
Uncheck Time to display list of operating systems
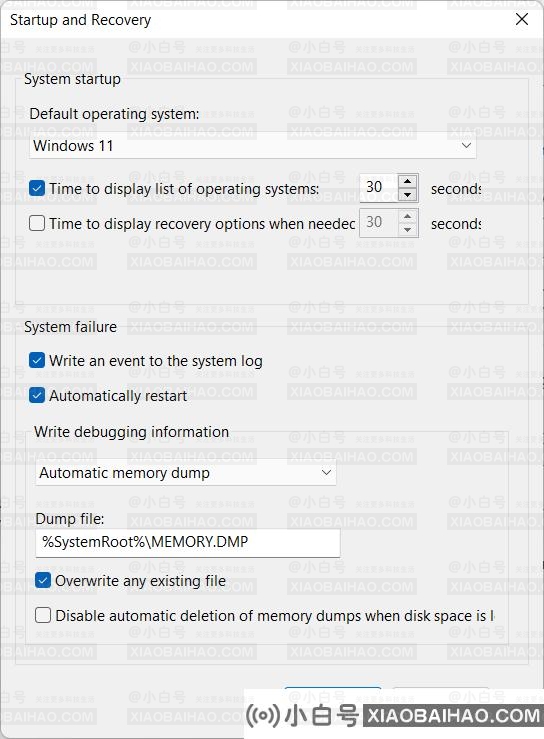coord(37,188)
